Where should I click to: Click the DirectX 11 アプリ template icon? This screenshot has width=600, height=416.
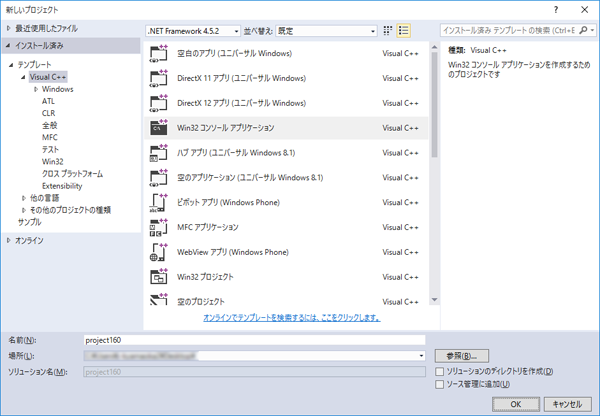(x=158, y=77)
